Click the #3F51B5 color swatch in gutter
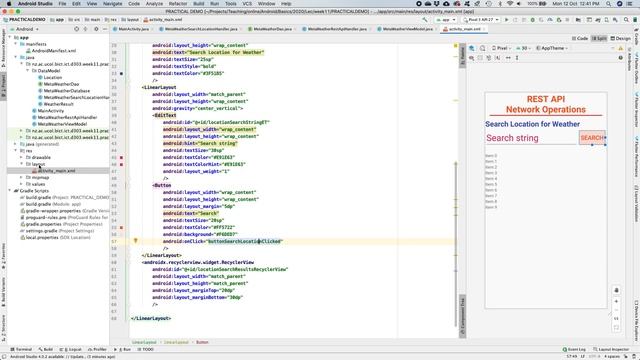640x360 pixels. [x=121, y=73]
